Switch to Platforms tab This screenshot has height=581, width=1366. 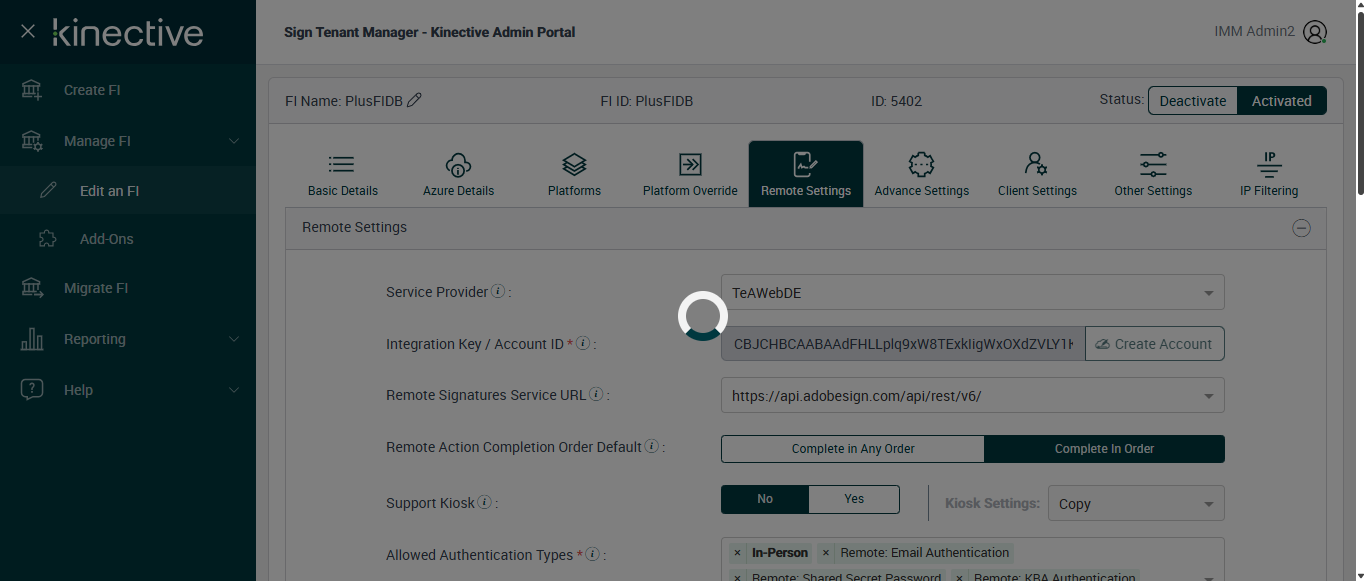pyautogui.click(x=574, y=174)
